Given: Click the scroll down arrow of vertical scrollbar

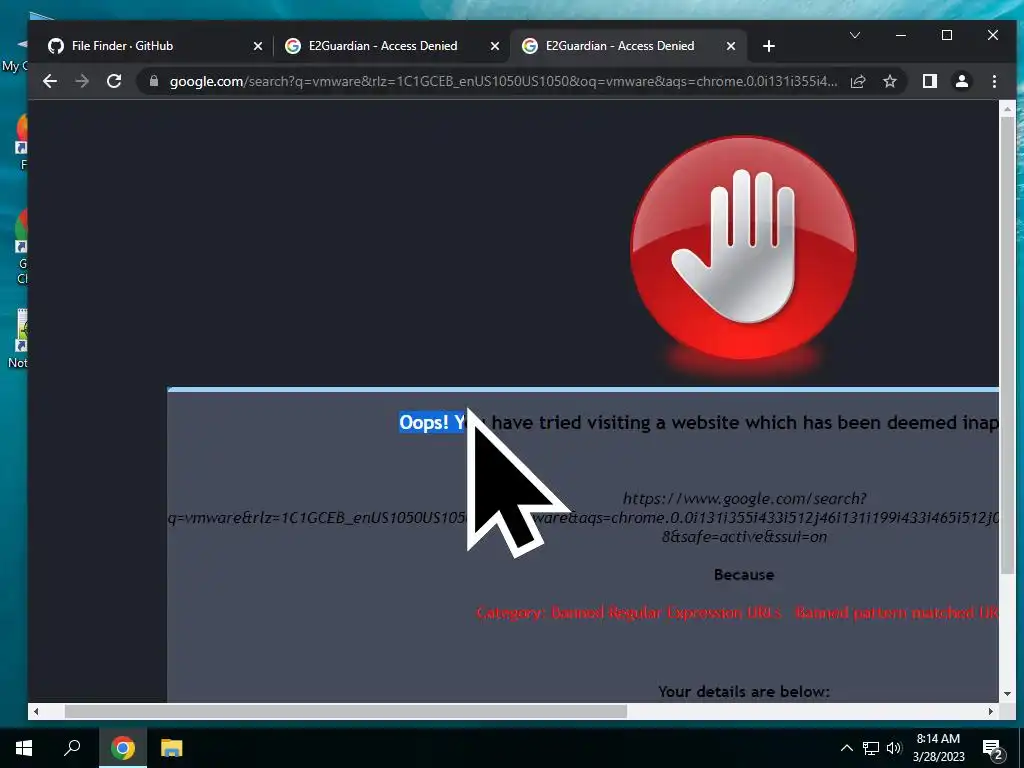Looking at the screenshot, I should 1007,694.
